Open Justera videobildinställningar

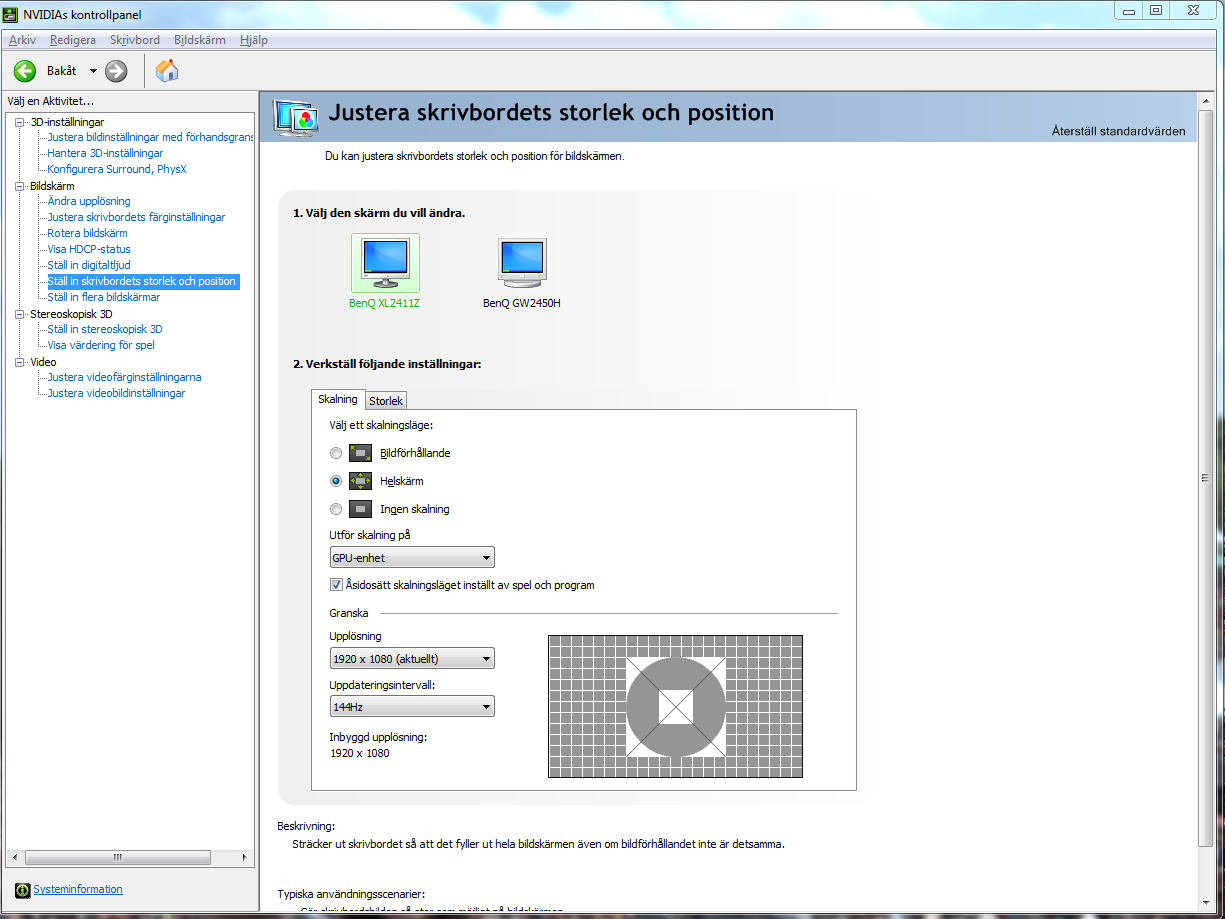(116, 393)
